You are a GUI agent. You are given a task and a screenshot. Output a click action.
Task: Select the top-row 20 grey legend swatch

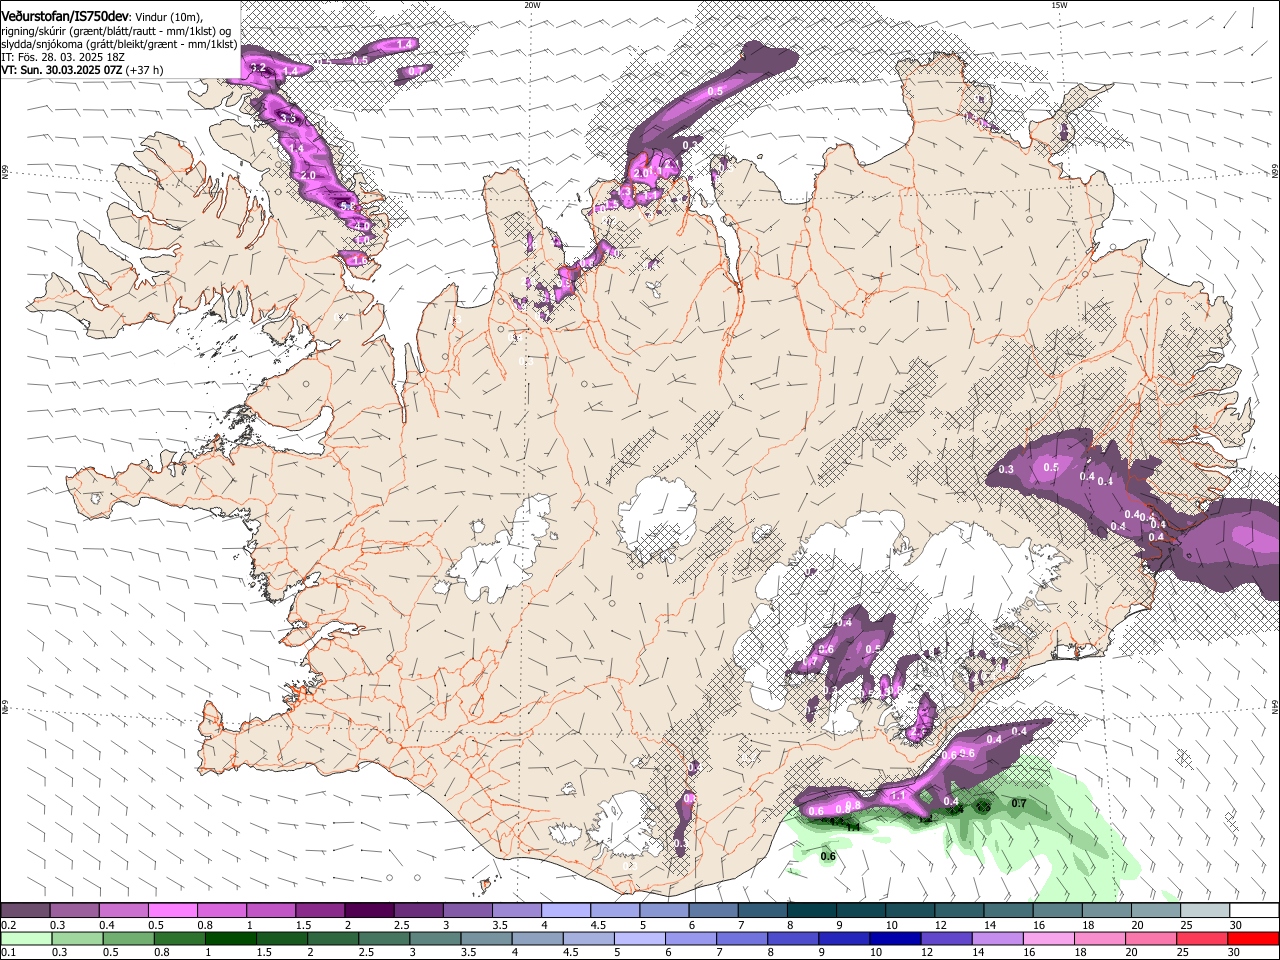pos(1155,910)
